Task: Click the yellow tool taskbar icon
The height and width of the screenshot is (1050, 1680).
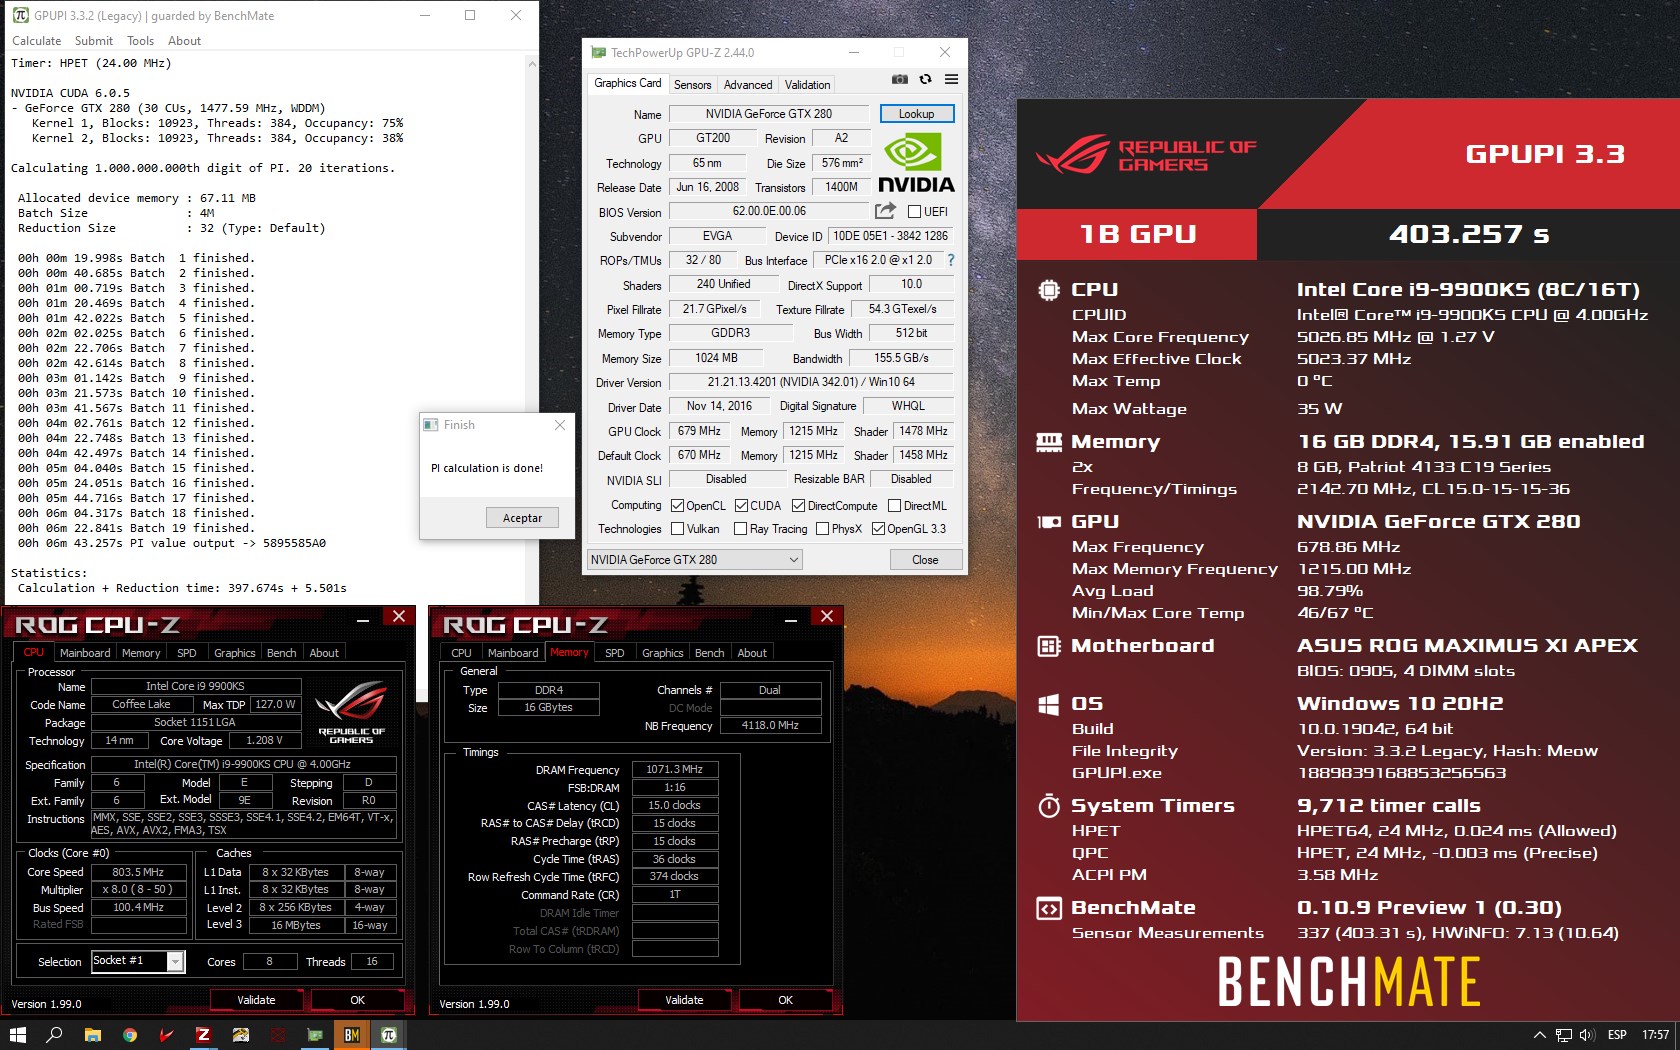Action: pyautogui.click(x=240, y=1035)
